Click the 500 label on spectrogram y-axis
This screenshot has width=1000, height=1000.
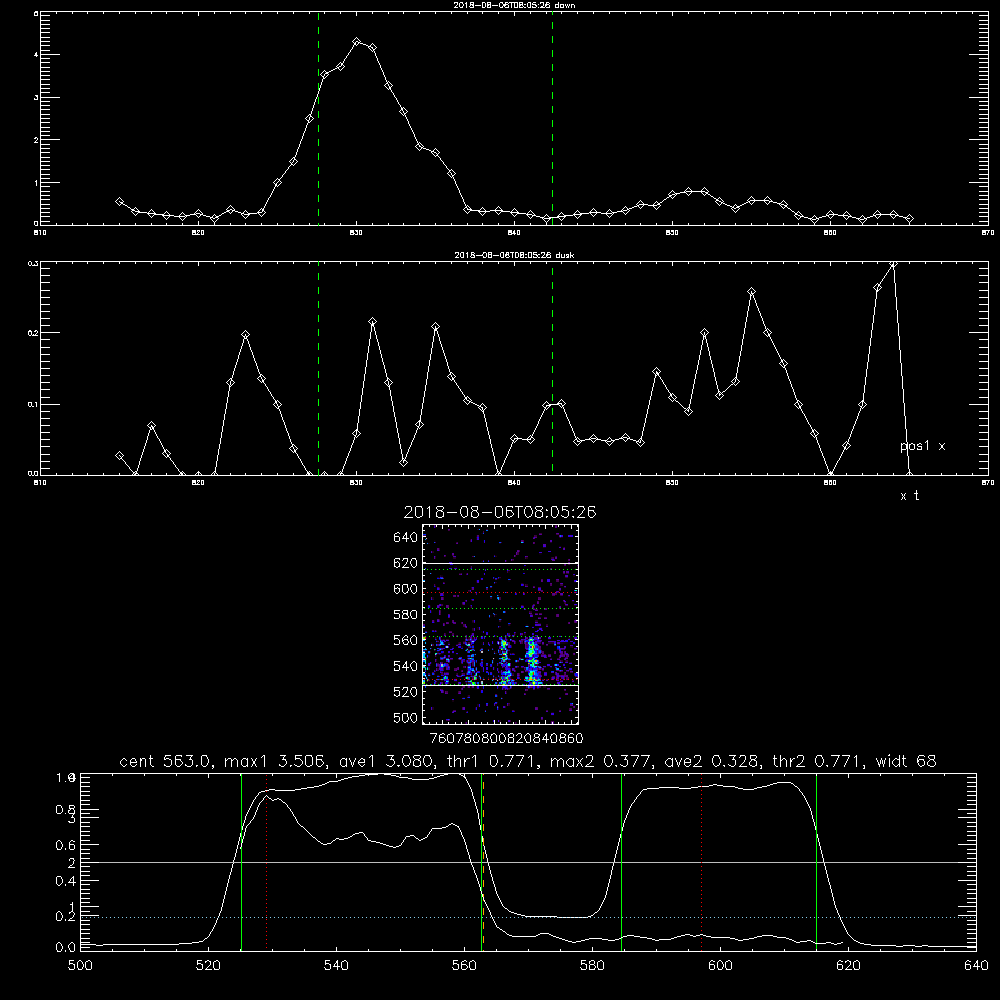coord(406,718)
